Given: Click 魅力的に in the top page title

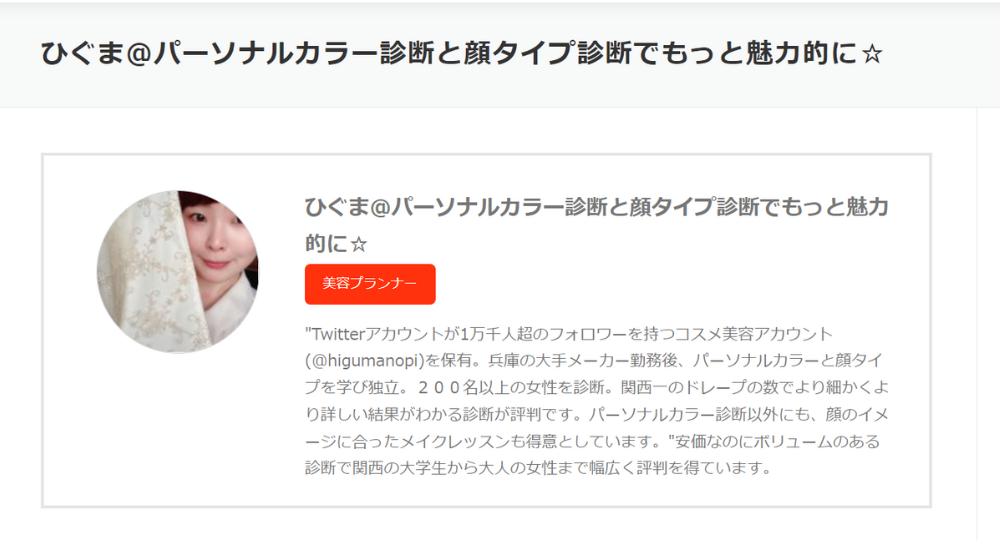Looking at the screenshot, I should click(802, 54).
